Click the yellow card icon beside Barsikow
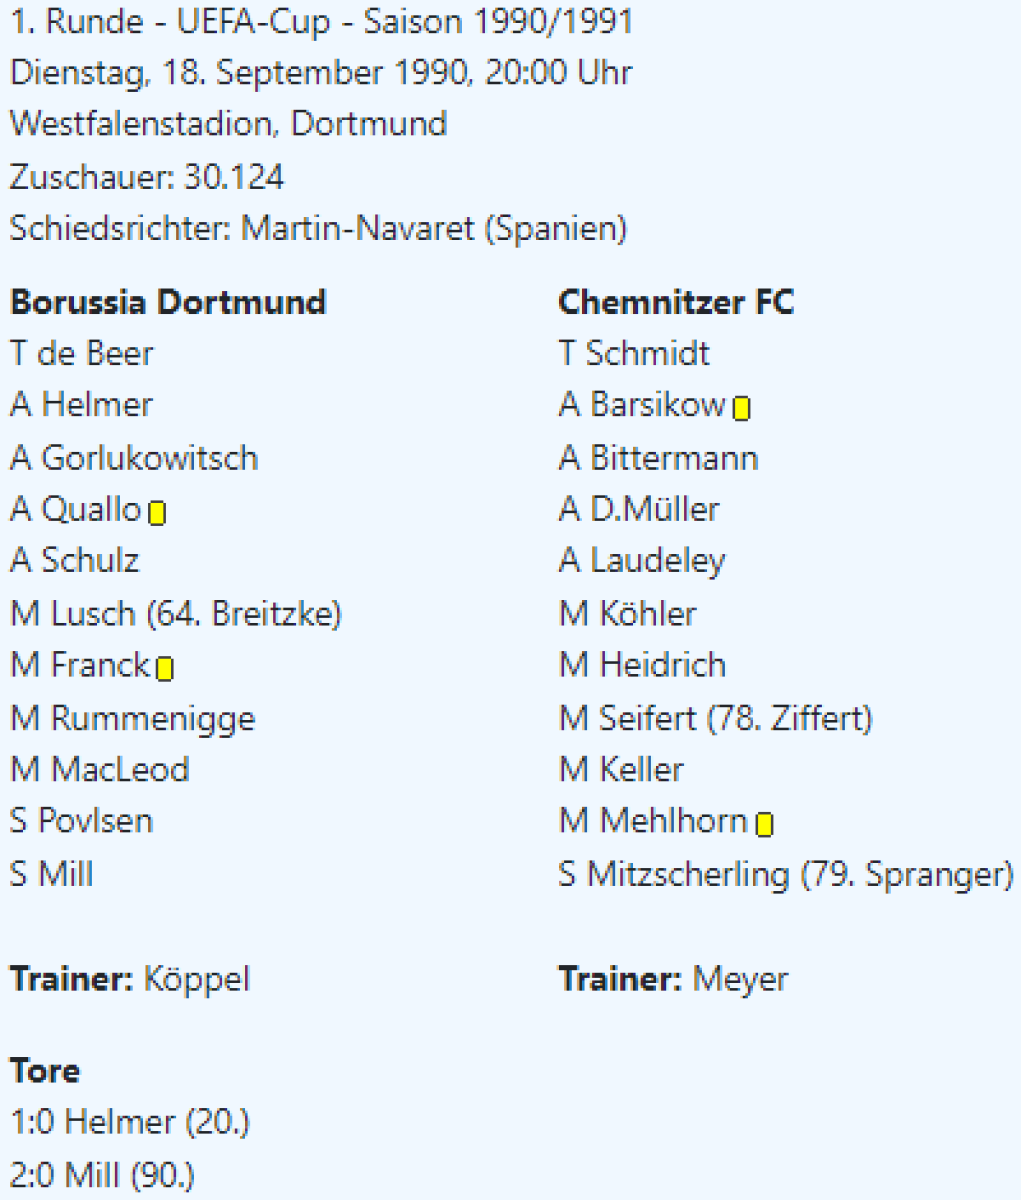Image resolution: width=1021 pixels, height=1200 pixels. [x=741, y=408]
